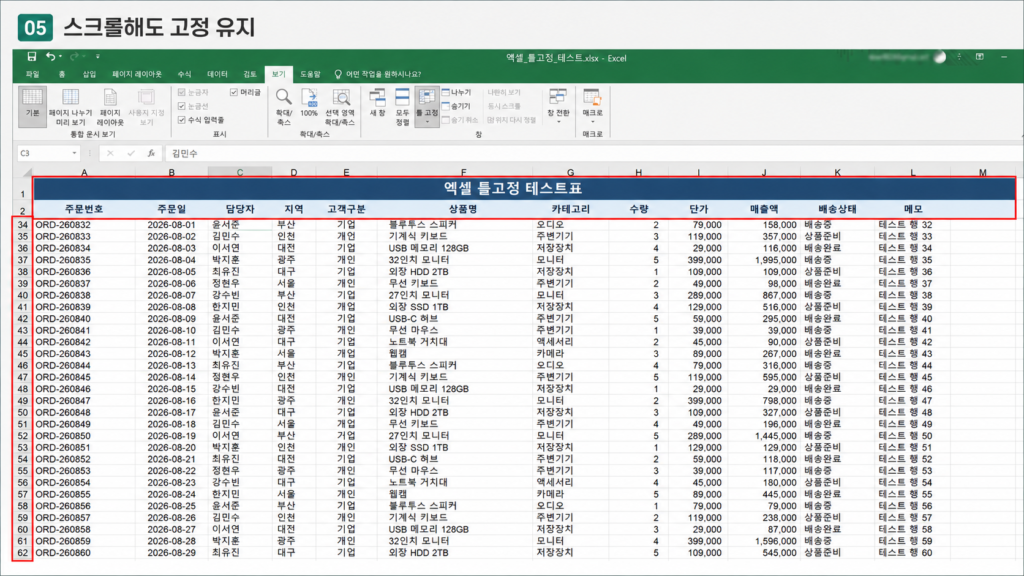Switch to 기본 (Normal) view
The width and height of the screenshot is (1024, 576).
tap(32, 104)
